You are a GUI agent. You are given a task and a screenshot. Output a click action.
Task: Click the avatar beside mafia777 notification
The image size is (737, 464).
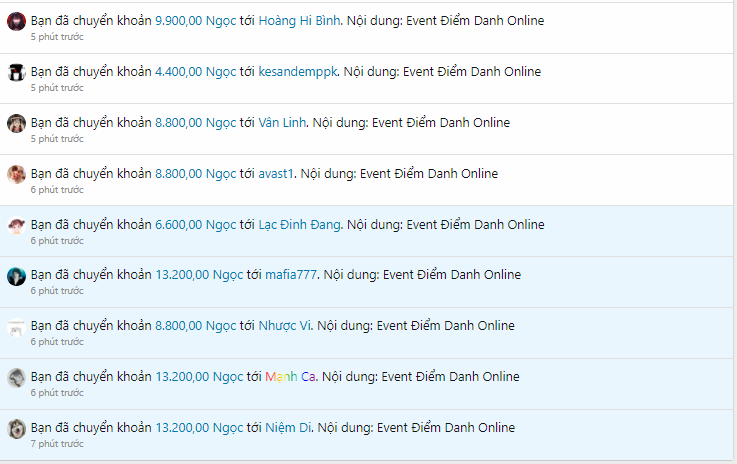click(x=16, y=276)
